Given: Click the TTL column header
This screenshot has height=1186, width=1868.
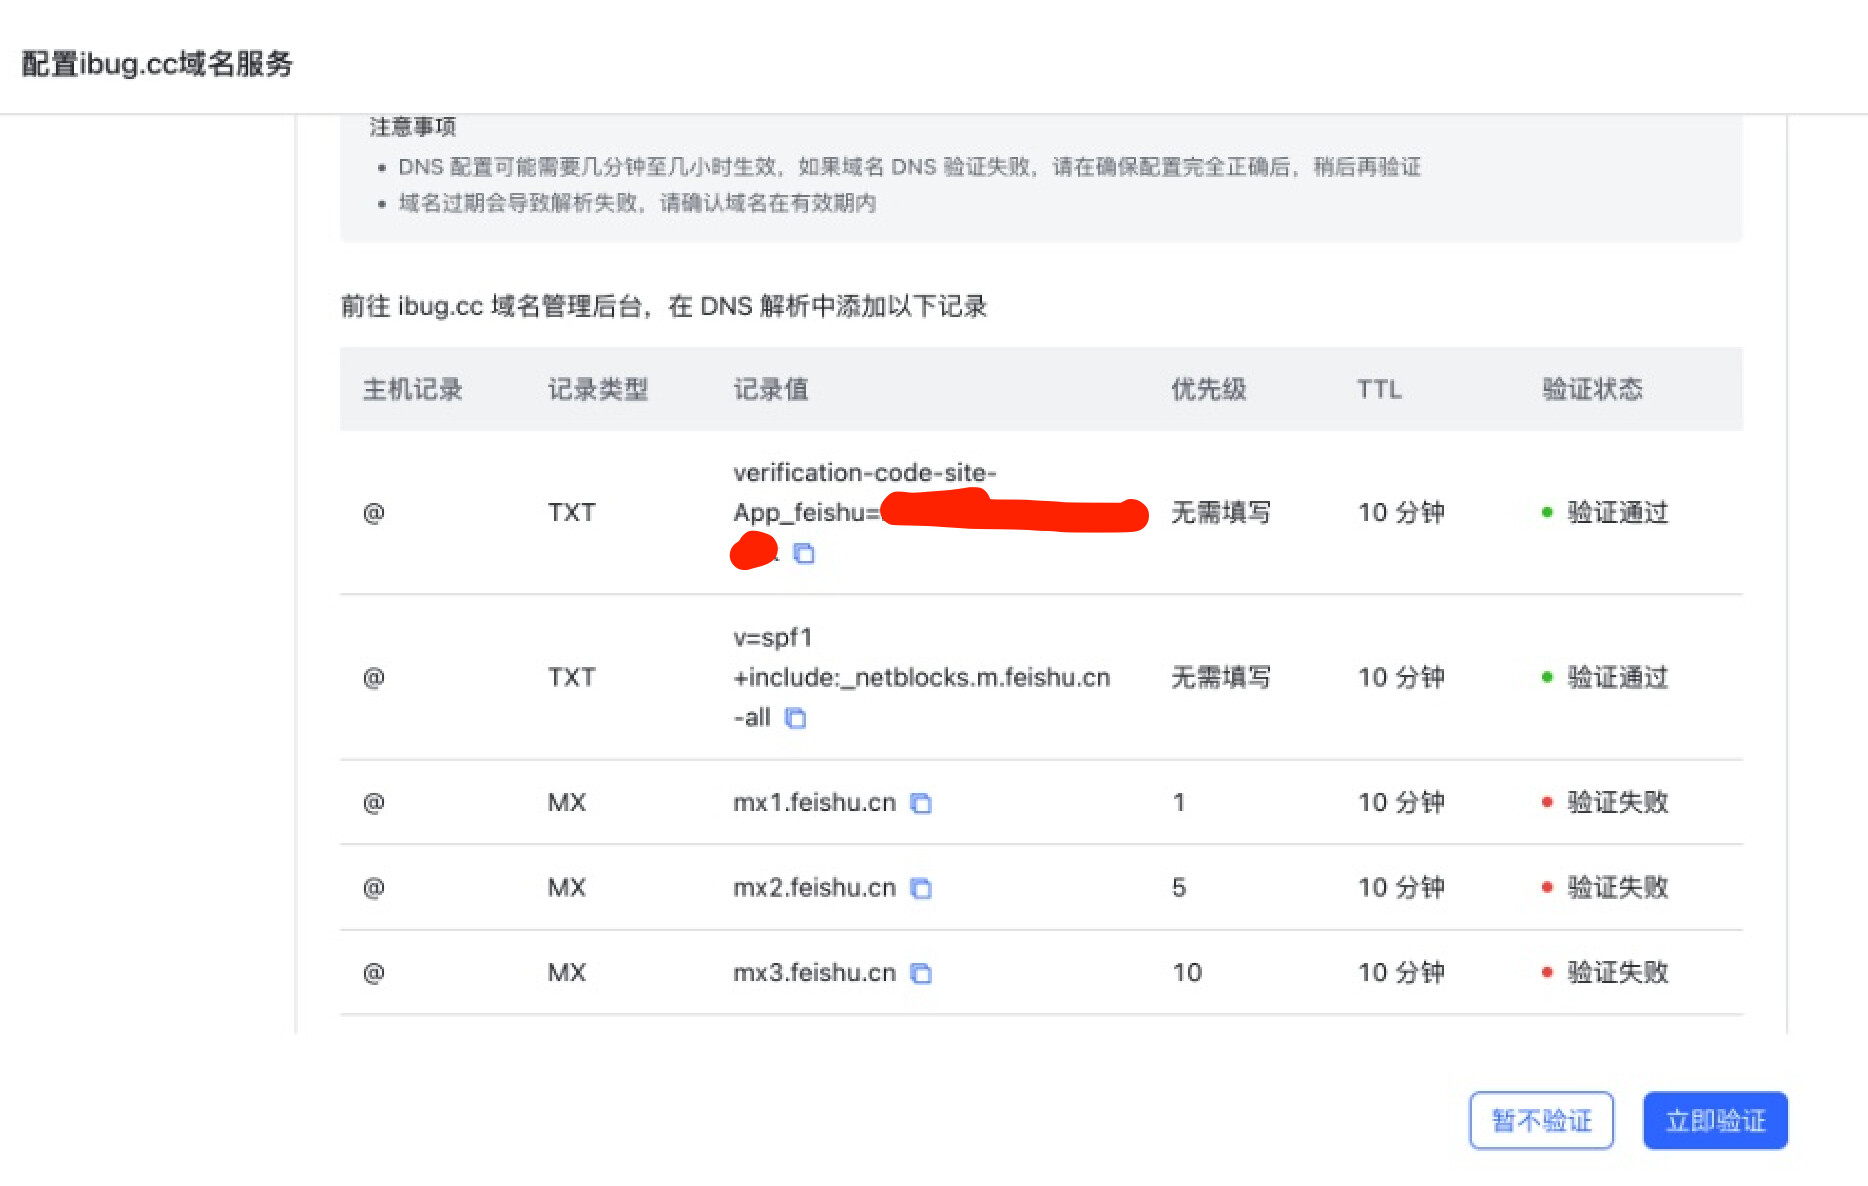Looking at the screenshot, I should pyautogui.click(x=1379, y=389).
